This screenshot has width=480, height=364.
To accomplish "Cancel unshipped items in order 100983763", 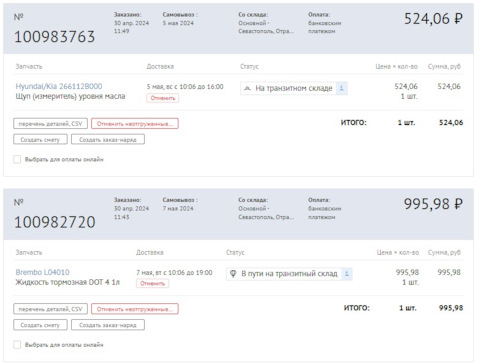I will point(135,124).
